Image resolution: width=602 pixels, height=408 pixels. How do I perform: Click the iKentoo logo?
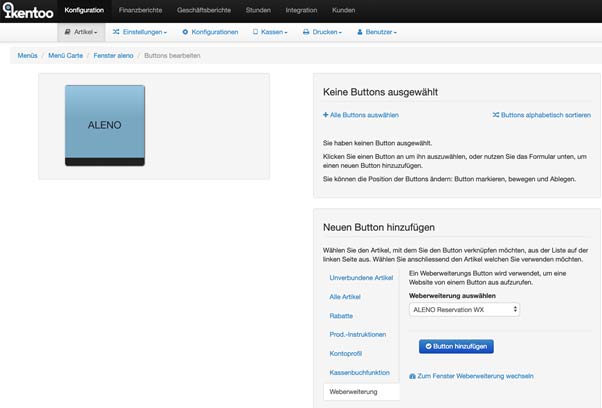28,11
